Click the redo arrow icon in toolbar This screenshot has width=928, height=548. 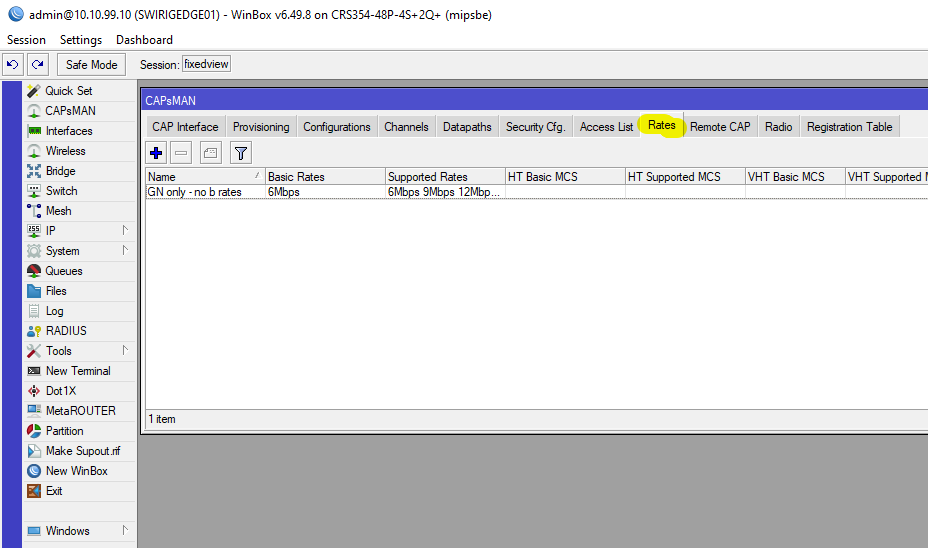point(37,64)
